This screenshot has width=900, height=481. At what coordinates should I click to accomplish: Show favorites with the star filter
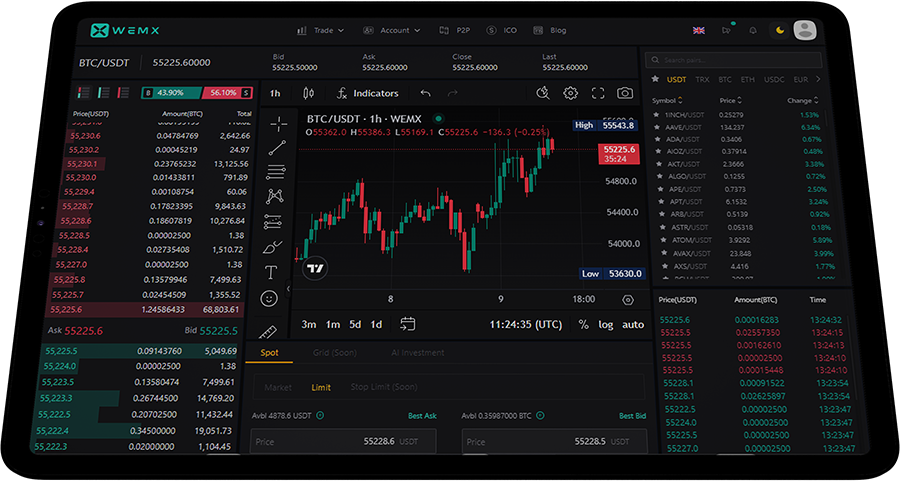[x=655, y=79]
